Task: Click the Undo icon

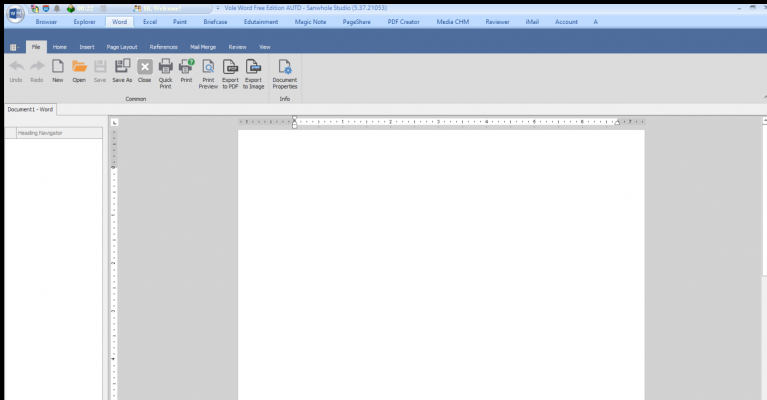Action: pyautogui.click(x=16, y=66)
